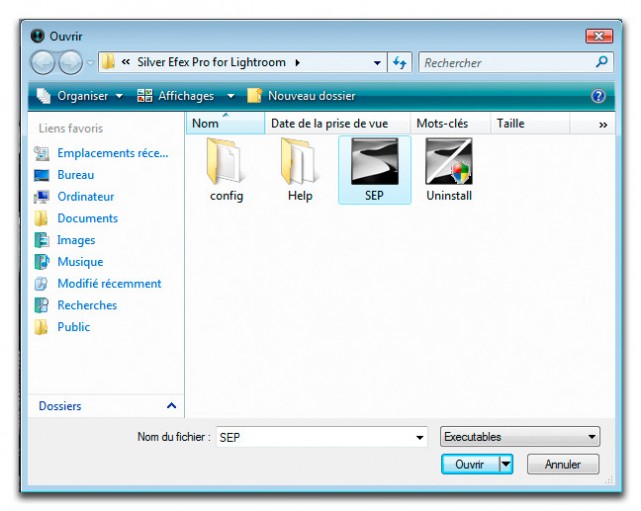Expand the recent pages dropdown arrow
The height and width of the screenshot is (511, 641).
[90, 63]
